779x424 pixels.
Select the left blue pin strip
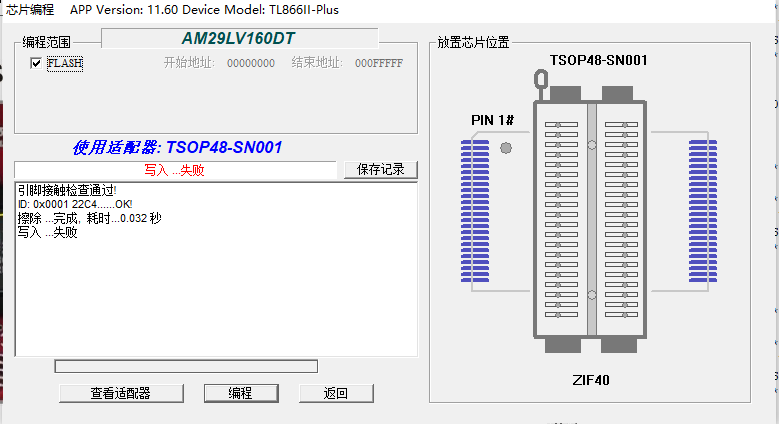tap(474, 209)
